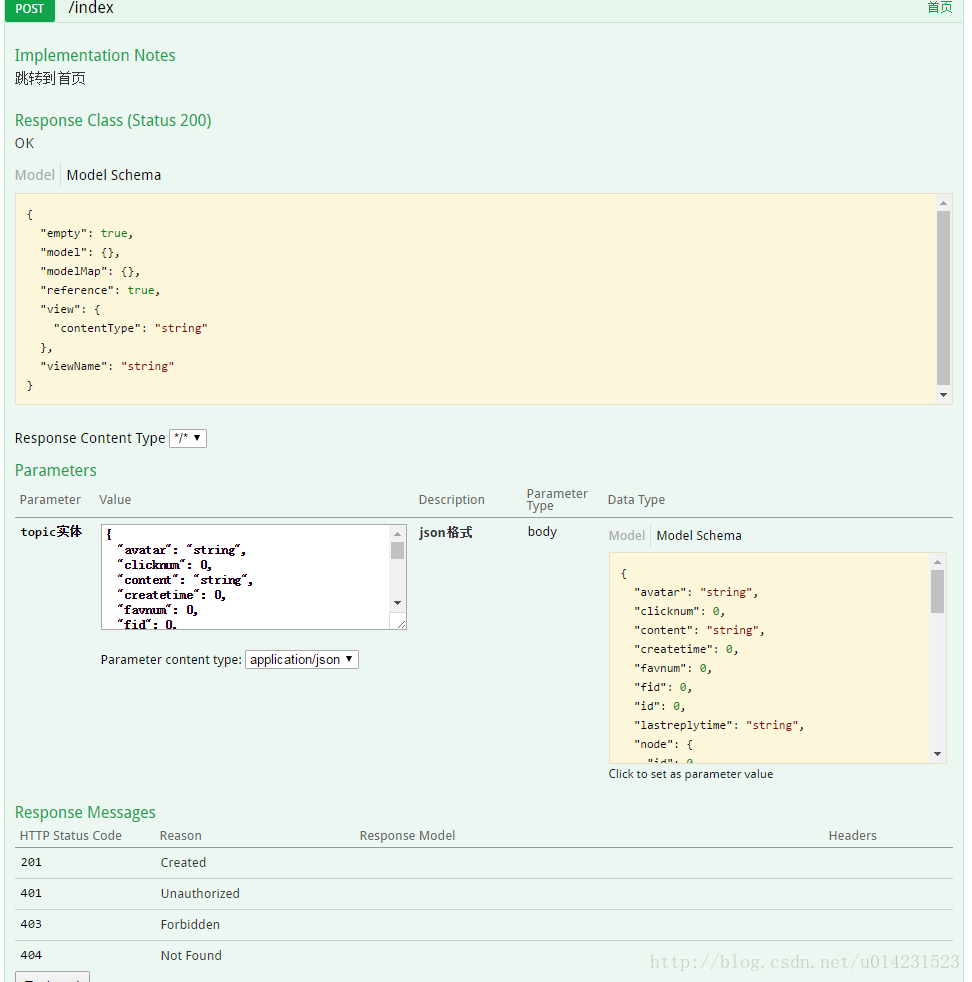Click the "body" parameter type value
The height and width of the screenshot is (982, 972).
coord(542,532)
